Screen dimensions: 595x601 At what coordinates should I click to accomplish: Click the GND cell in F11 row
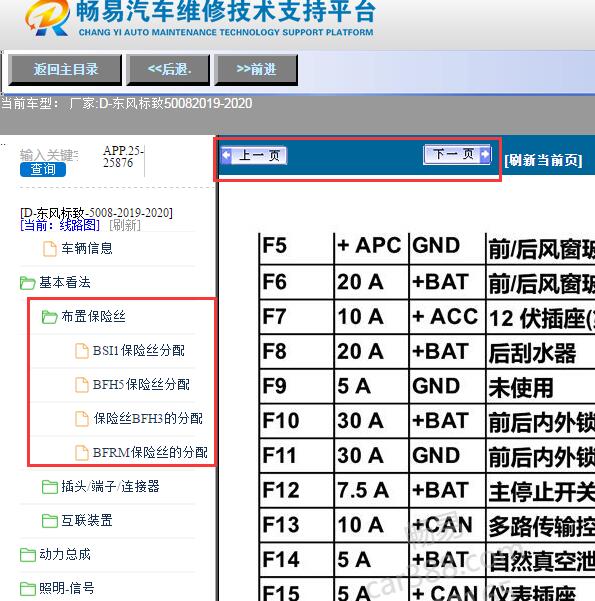447,456
